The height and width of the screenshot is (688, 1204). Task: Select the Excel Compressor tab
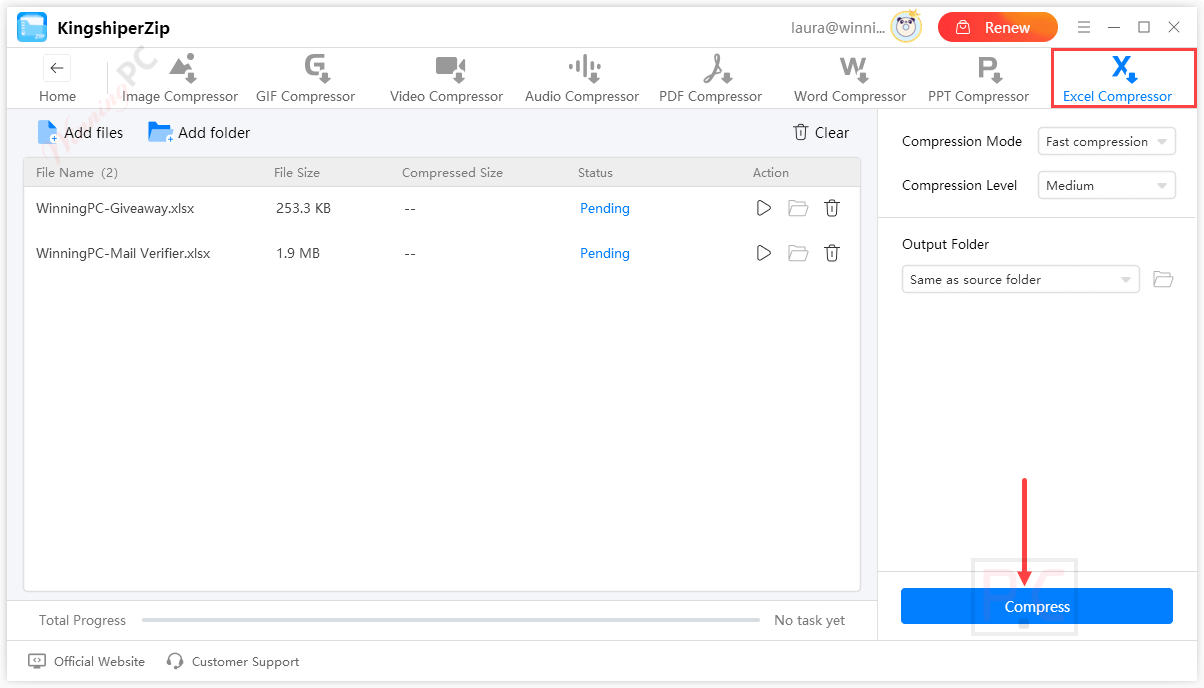pos(1123,78)
